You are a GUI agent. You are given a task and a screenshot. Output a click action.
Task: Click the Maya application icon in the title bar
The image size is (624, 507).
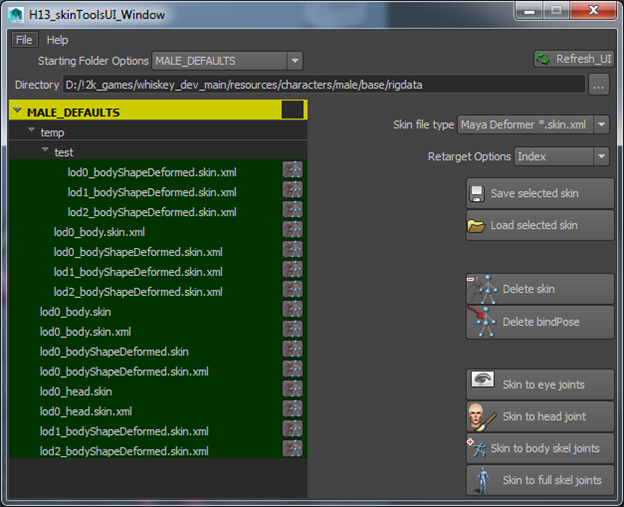[16, 15]
